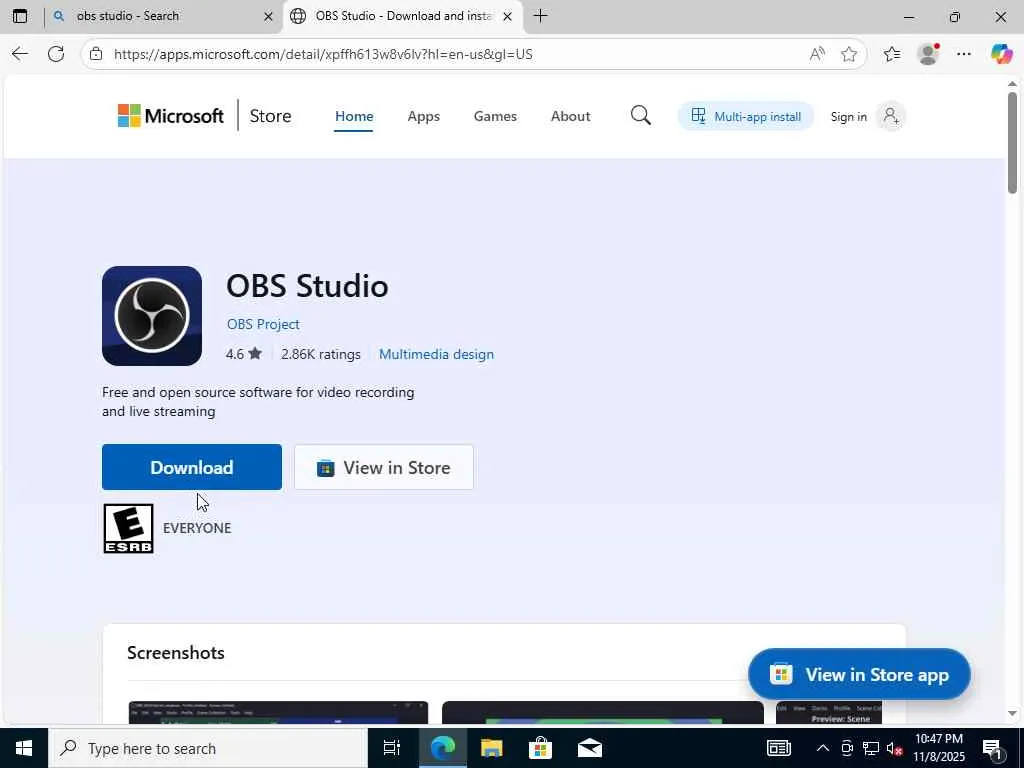This screenshot has width=1024, height=768.
Task: Open the Preview: Scene screenshot thumbnail
Action: click(829, 712)
